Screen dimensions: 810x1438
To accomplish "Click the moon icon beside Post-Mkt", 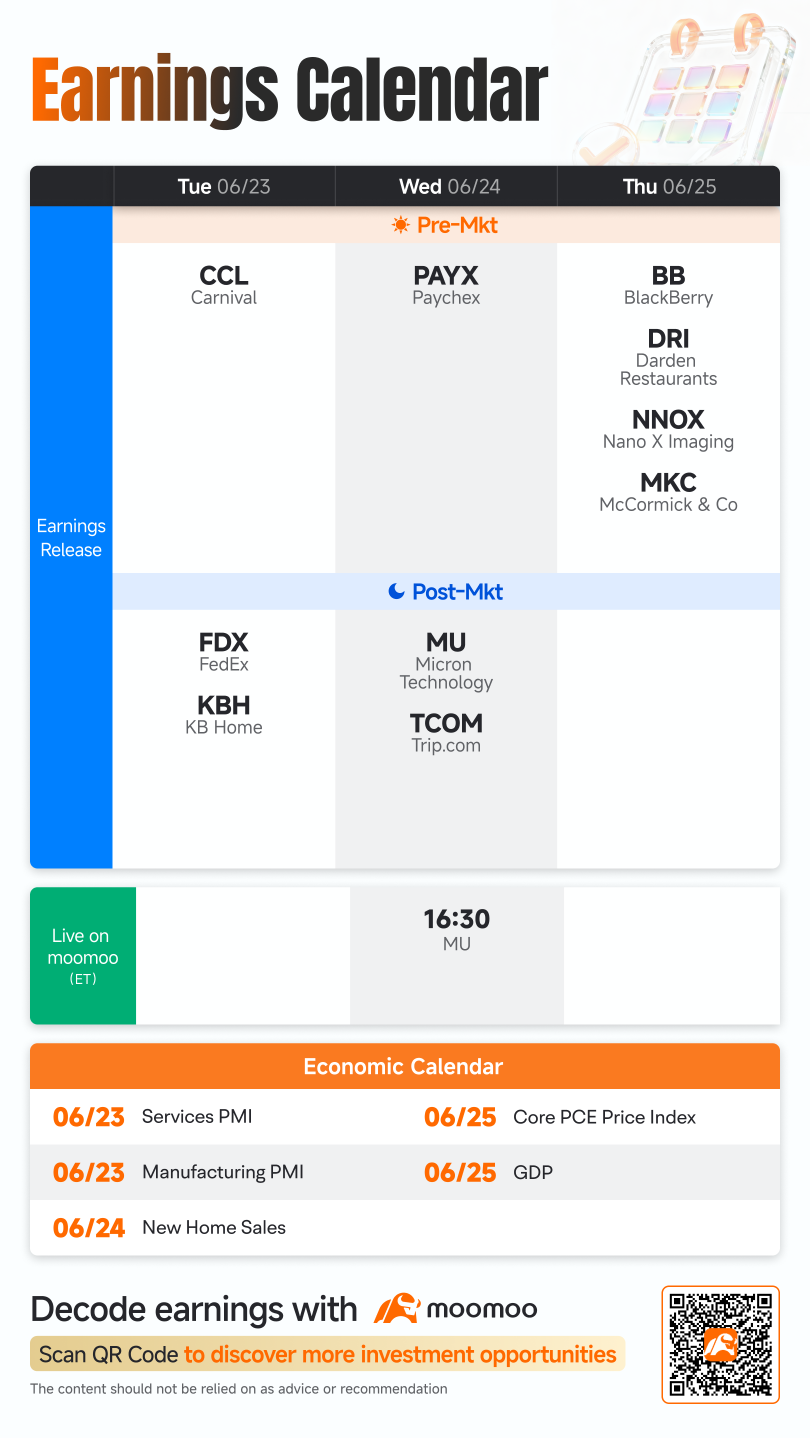I will [396, 592].
